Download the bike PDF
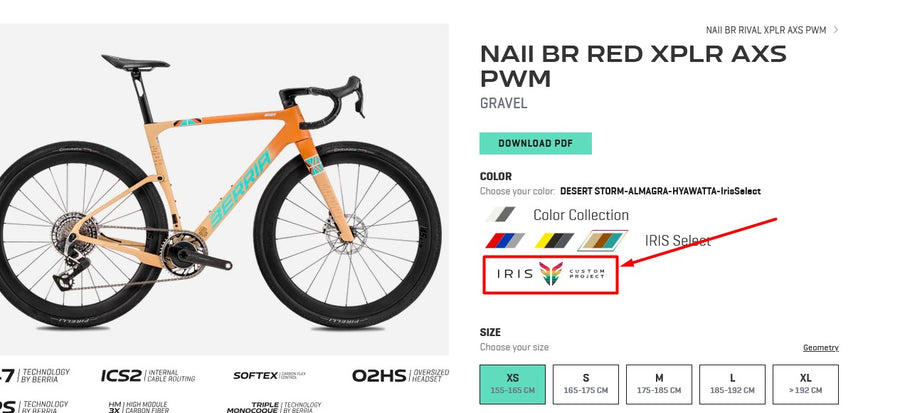Image resolution: width=900 pixels, height=413 pixels. coord(536,143)
